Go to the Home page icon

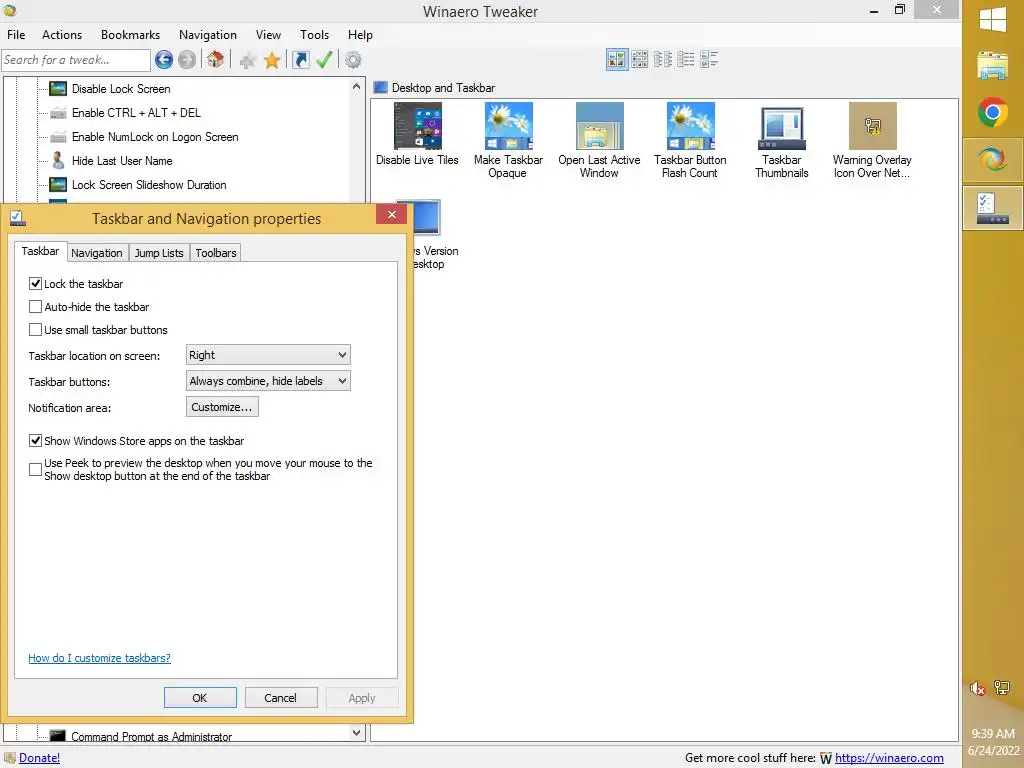pos(216,60)
